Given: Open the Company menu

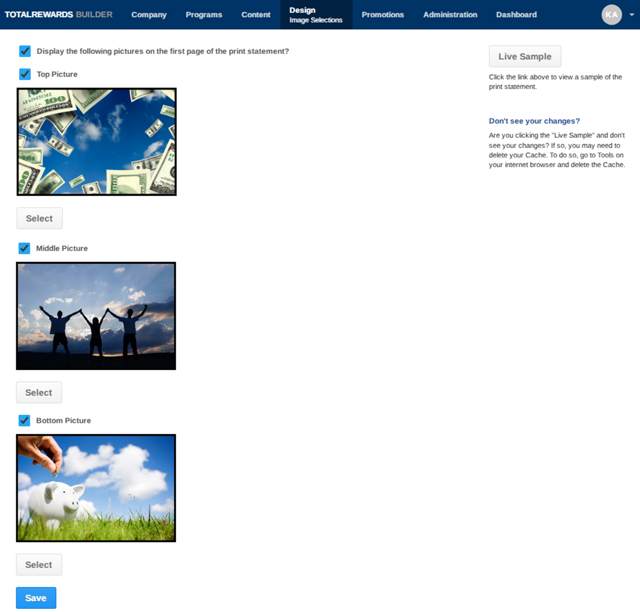Looking at the screenshot, I should point(149,15).
